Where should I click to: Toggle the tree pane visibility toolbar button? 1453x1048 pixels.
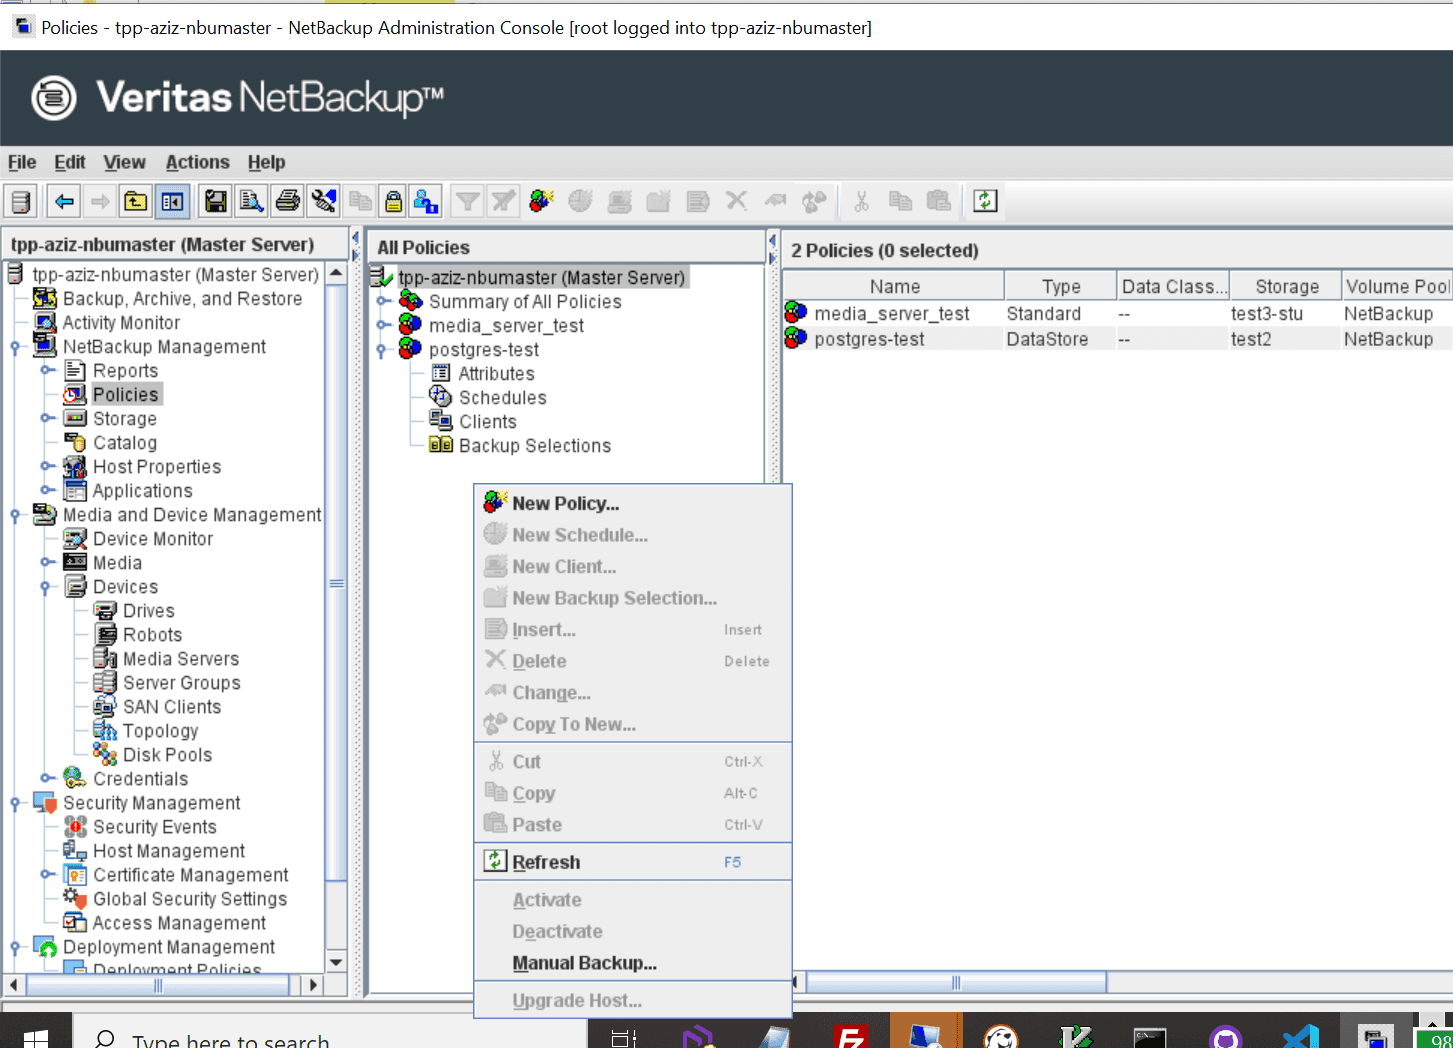pos(172,201)
